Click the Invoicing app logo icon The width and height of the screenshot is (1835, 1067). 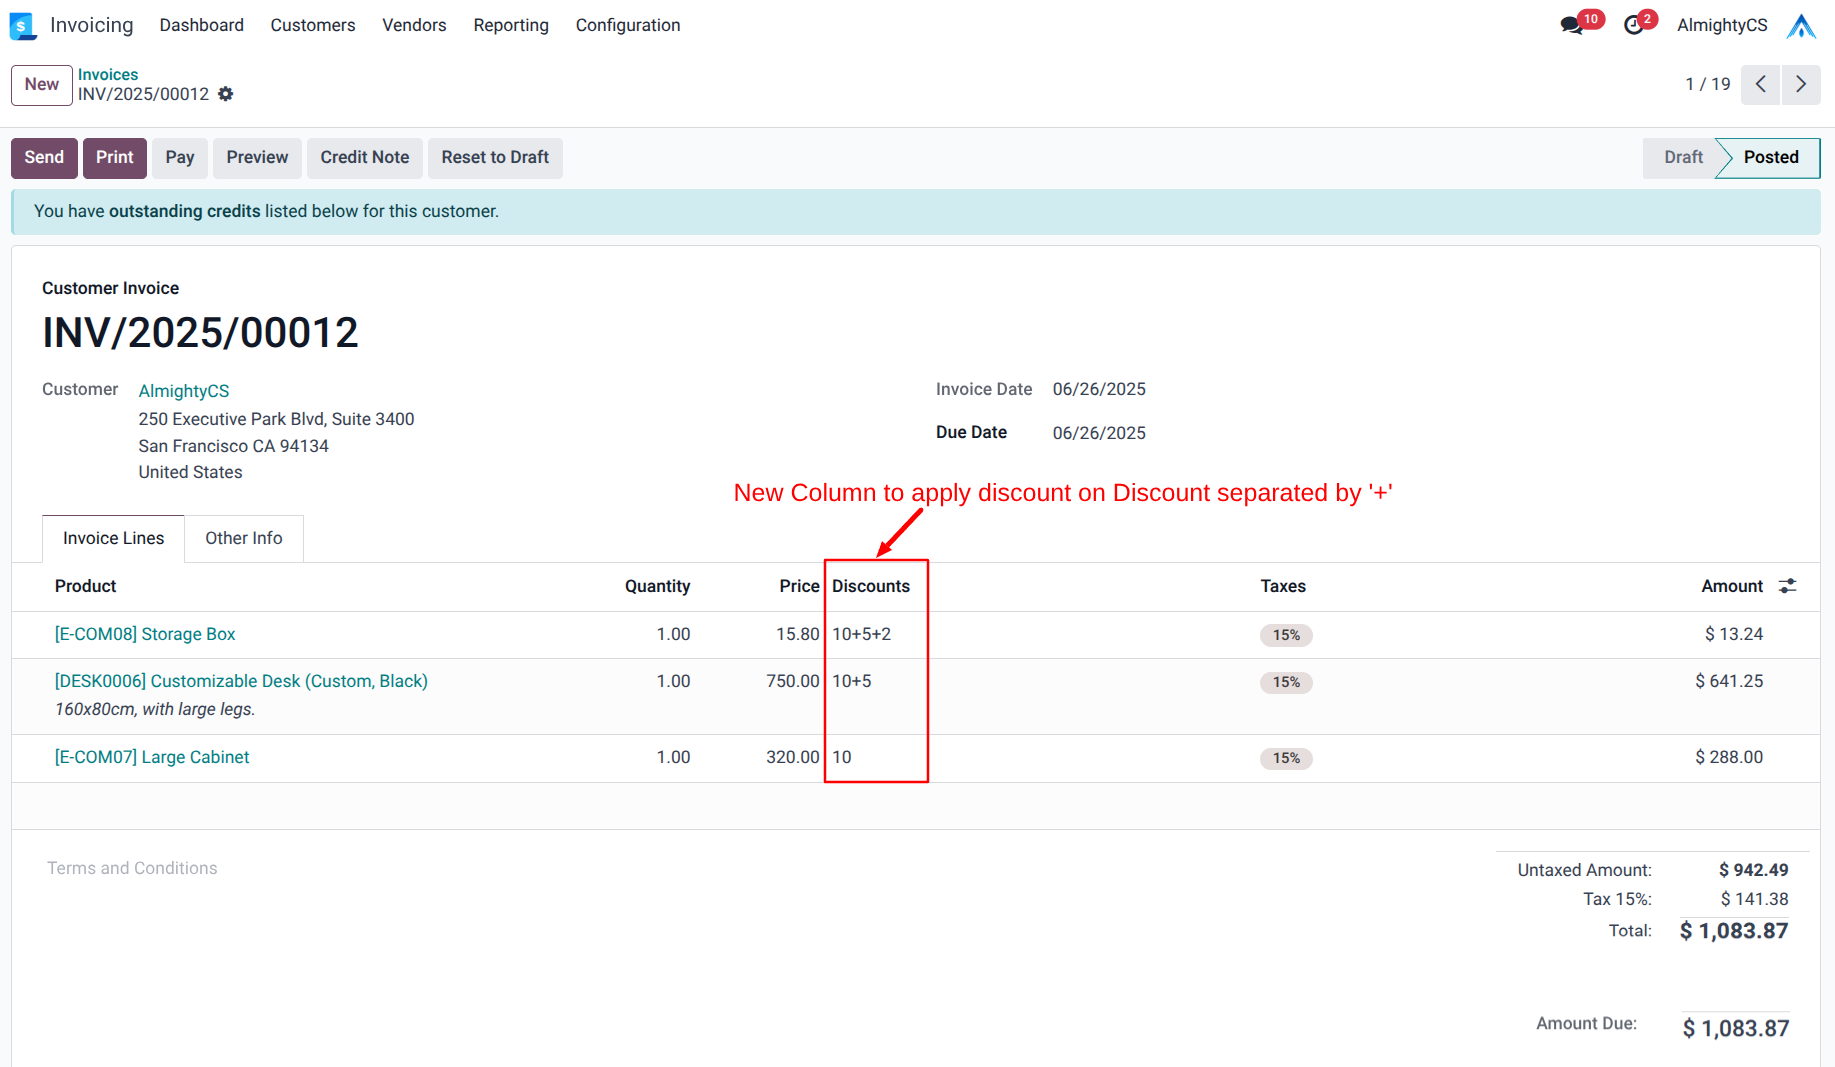click(x=22, y=26)
